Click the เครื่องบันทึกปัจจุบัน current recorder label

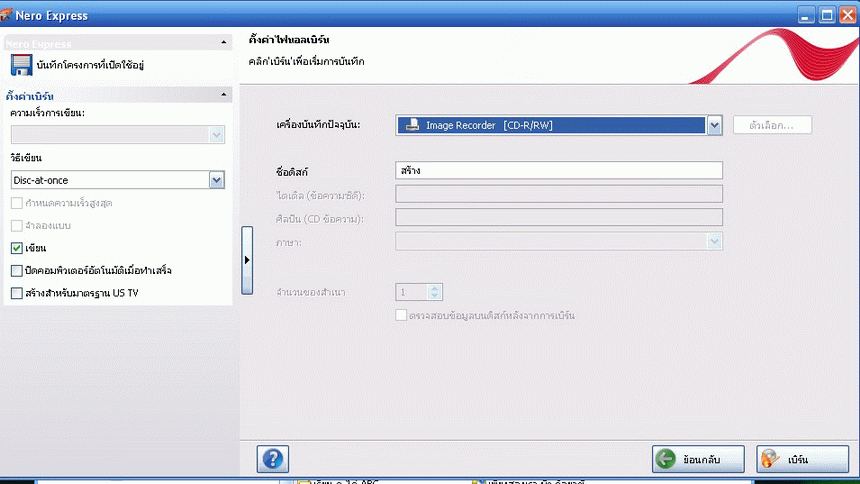318,125
